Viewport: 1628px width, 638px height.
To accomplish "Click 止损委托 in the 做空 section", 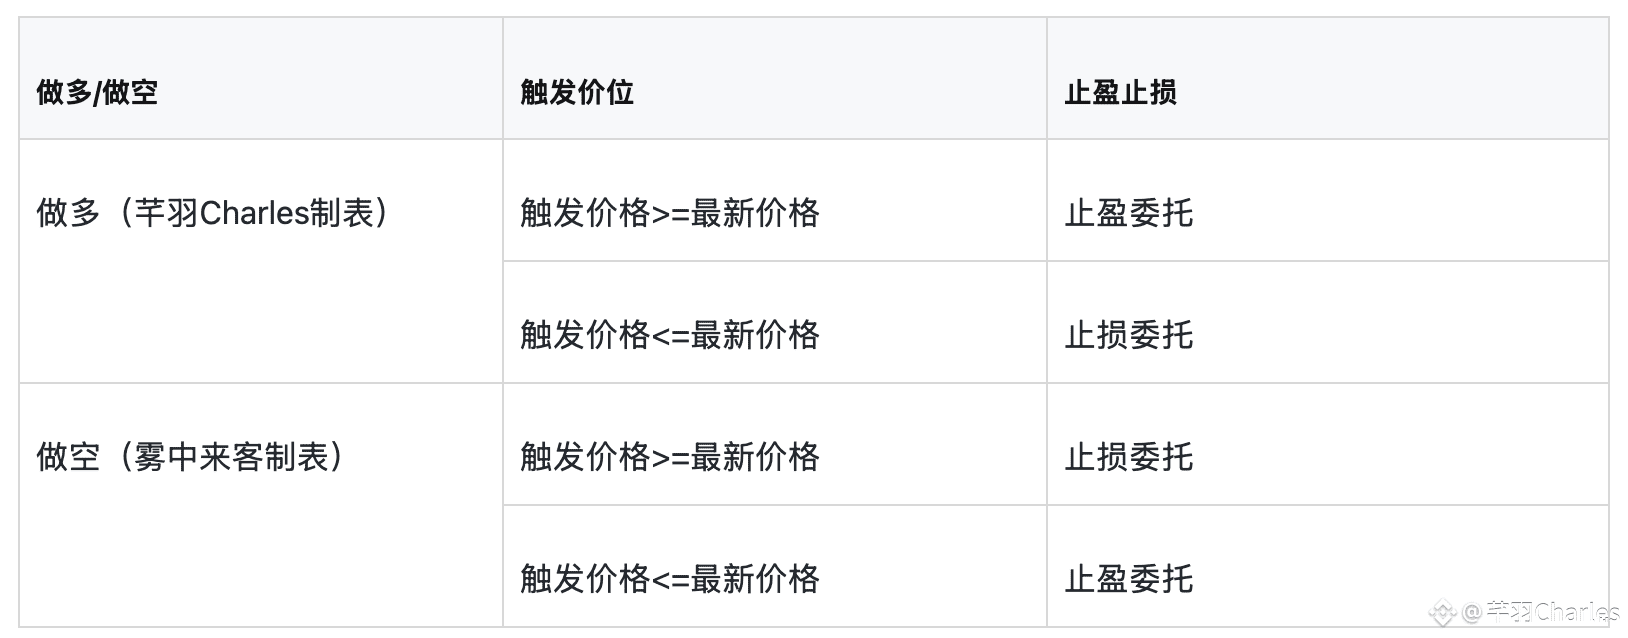I will (x=1129, y=457).
